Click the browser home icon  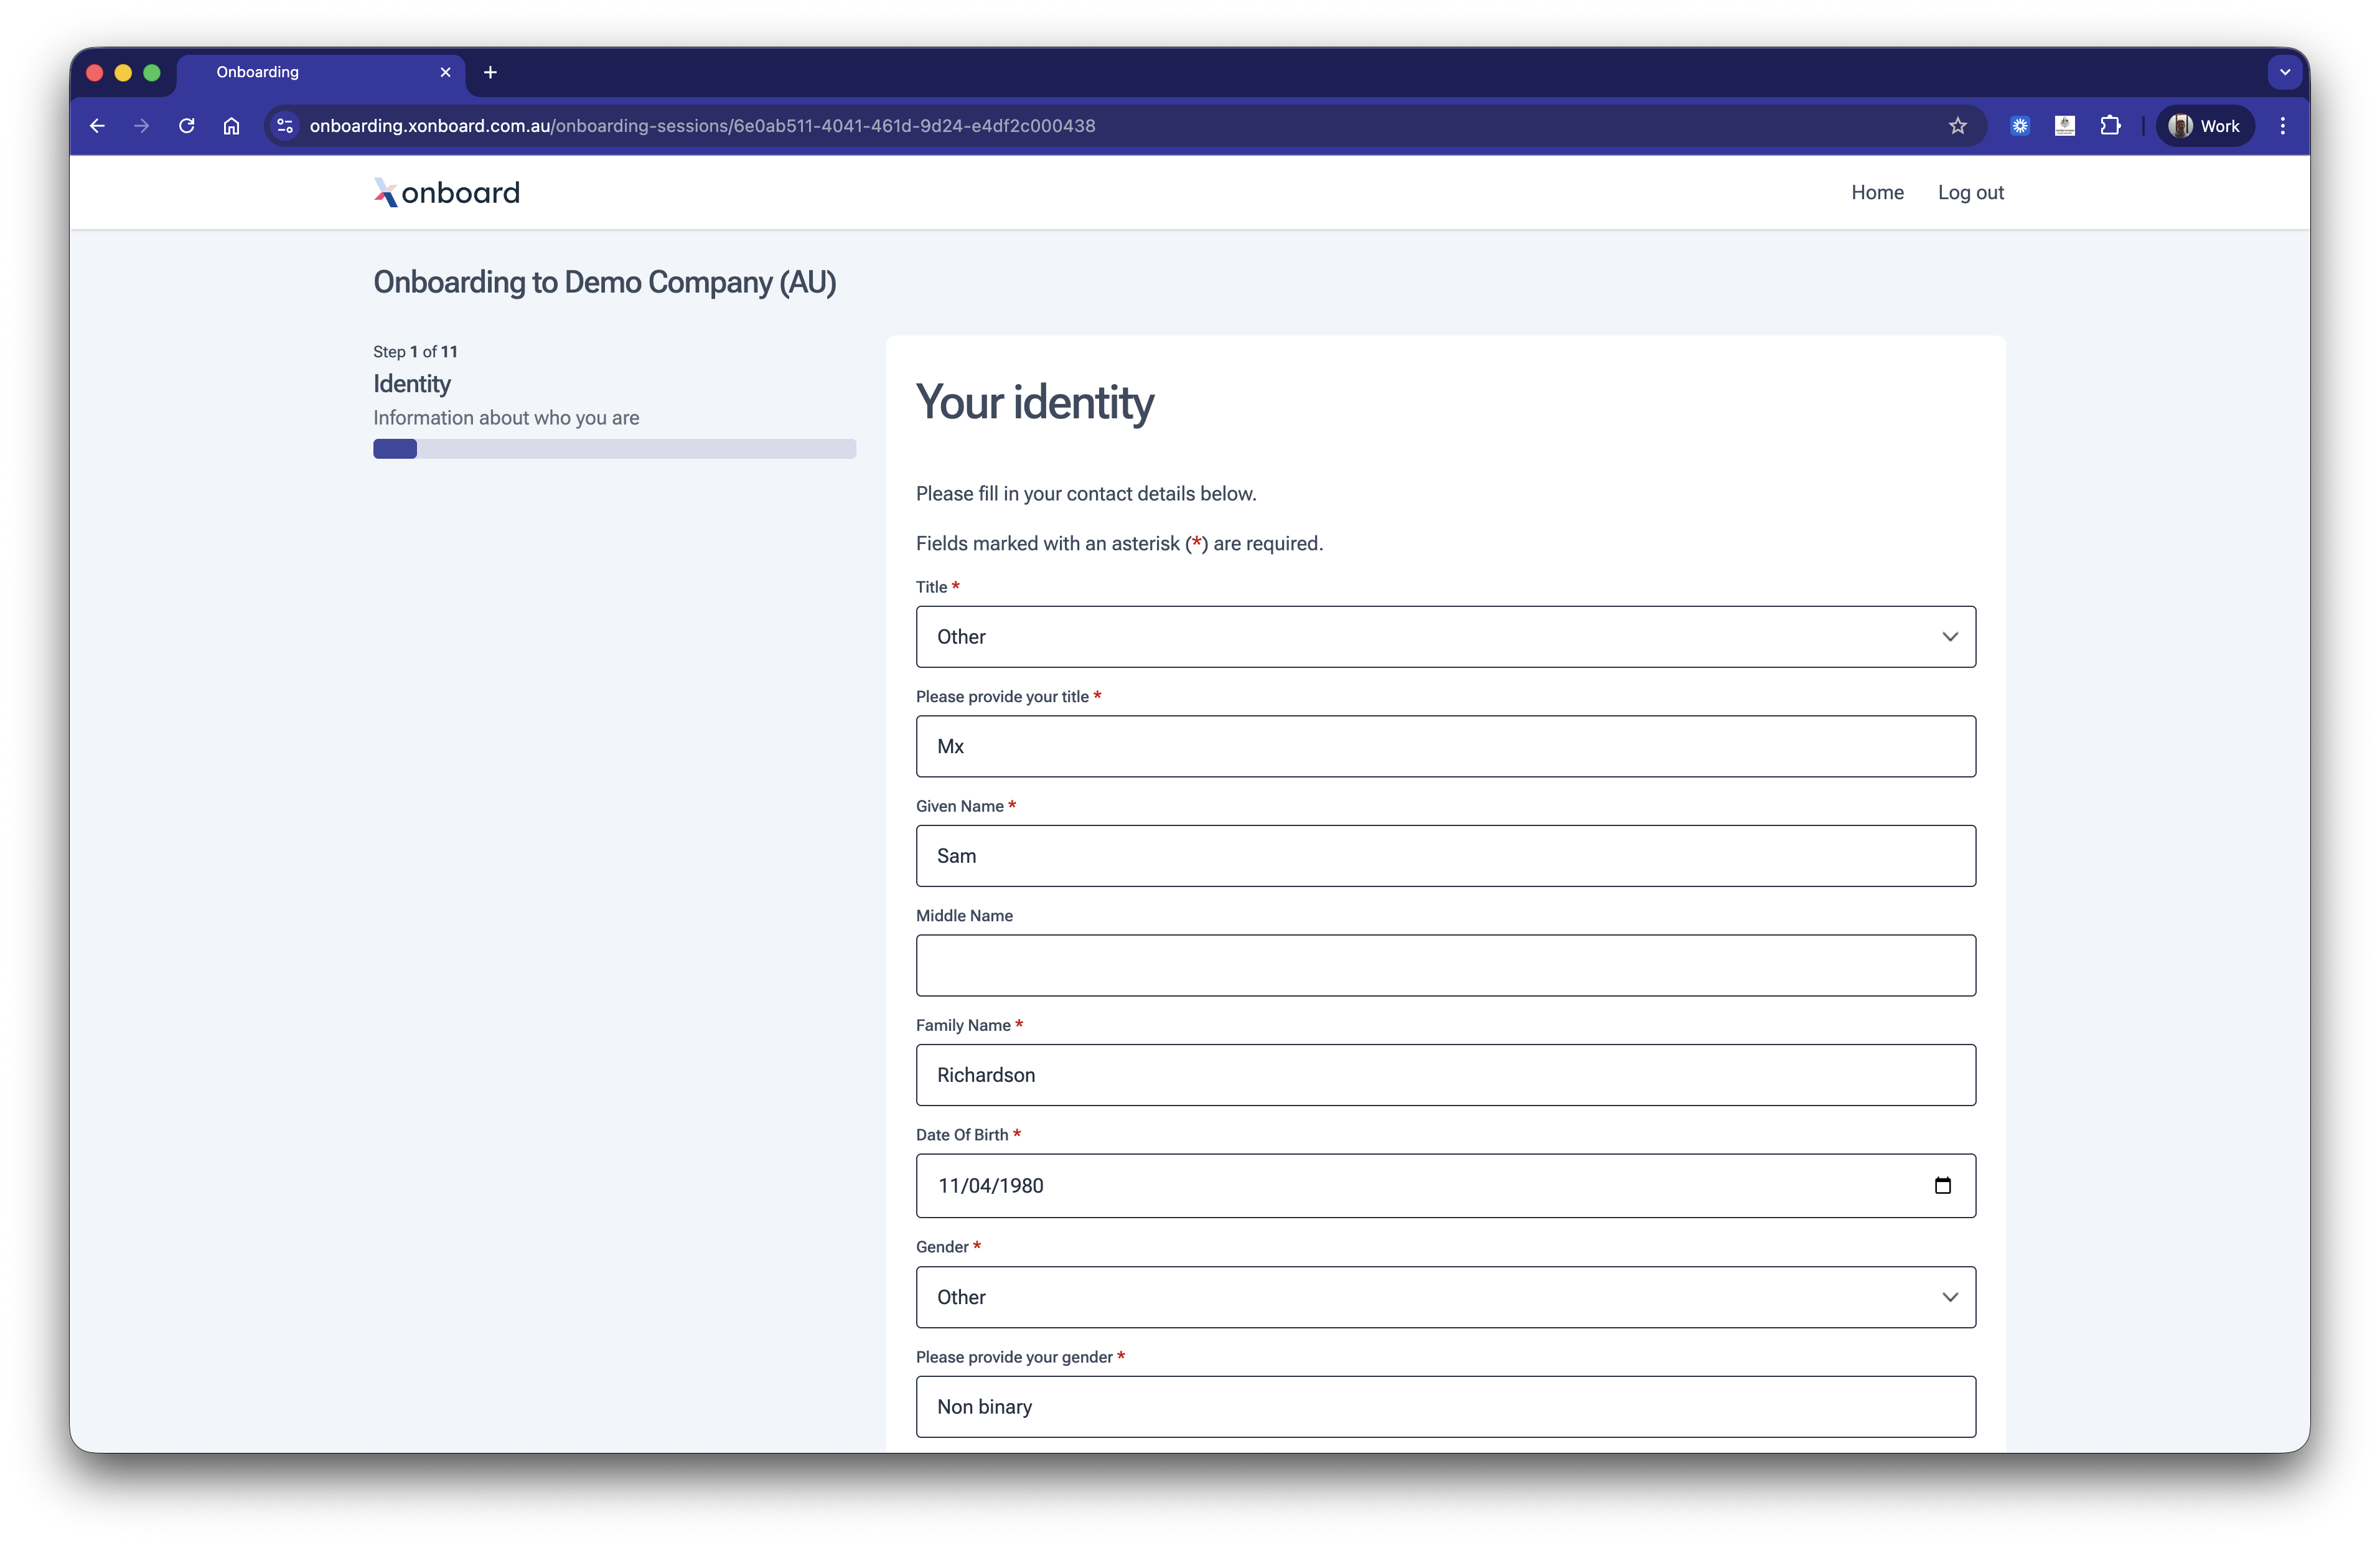[231, 126]
